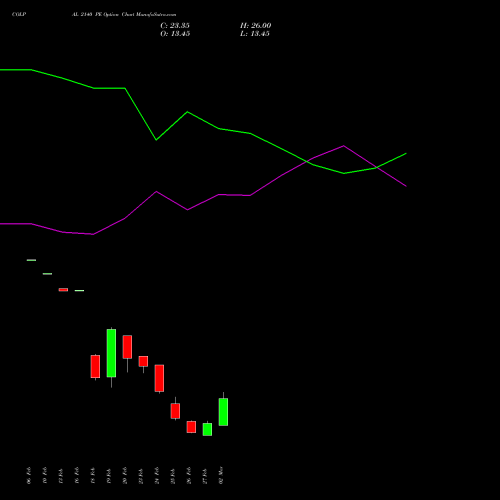Select the green dash mark above 16 Feb

point(79,291)
